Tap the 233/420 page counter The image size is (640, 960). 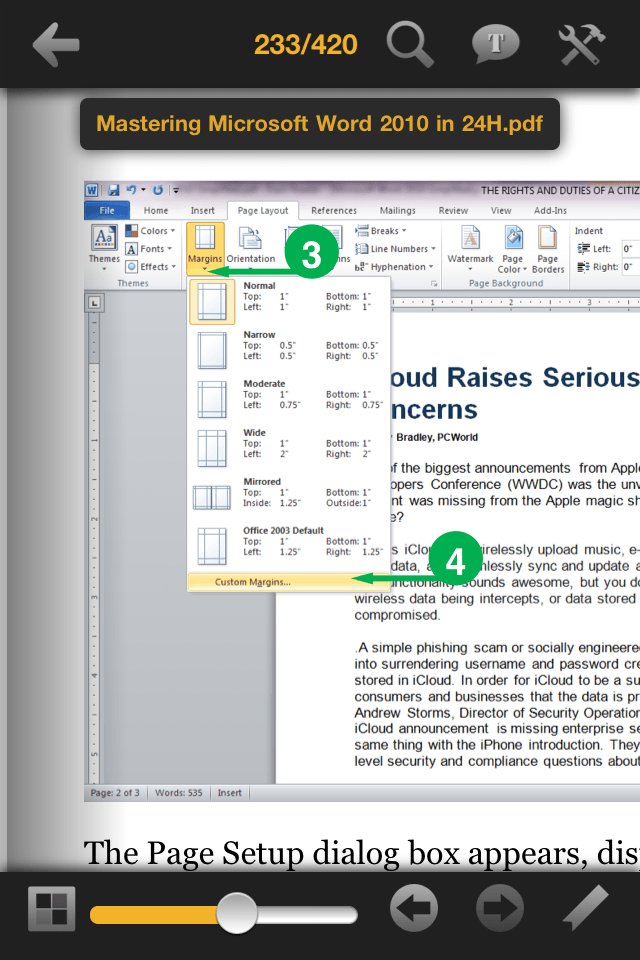[306, 45]
